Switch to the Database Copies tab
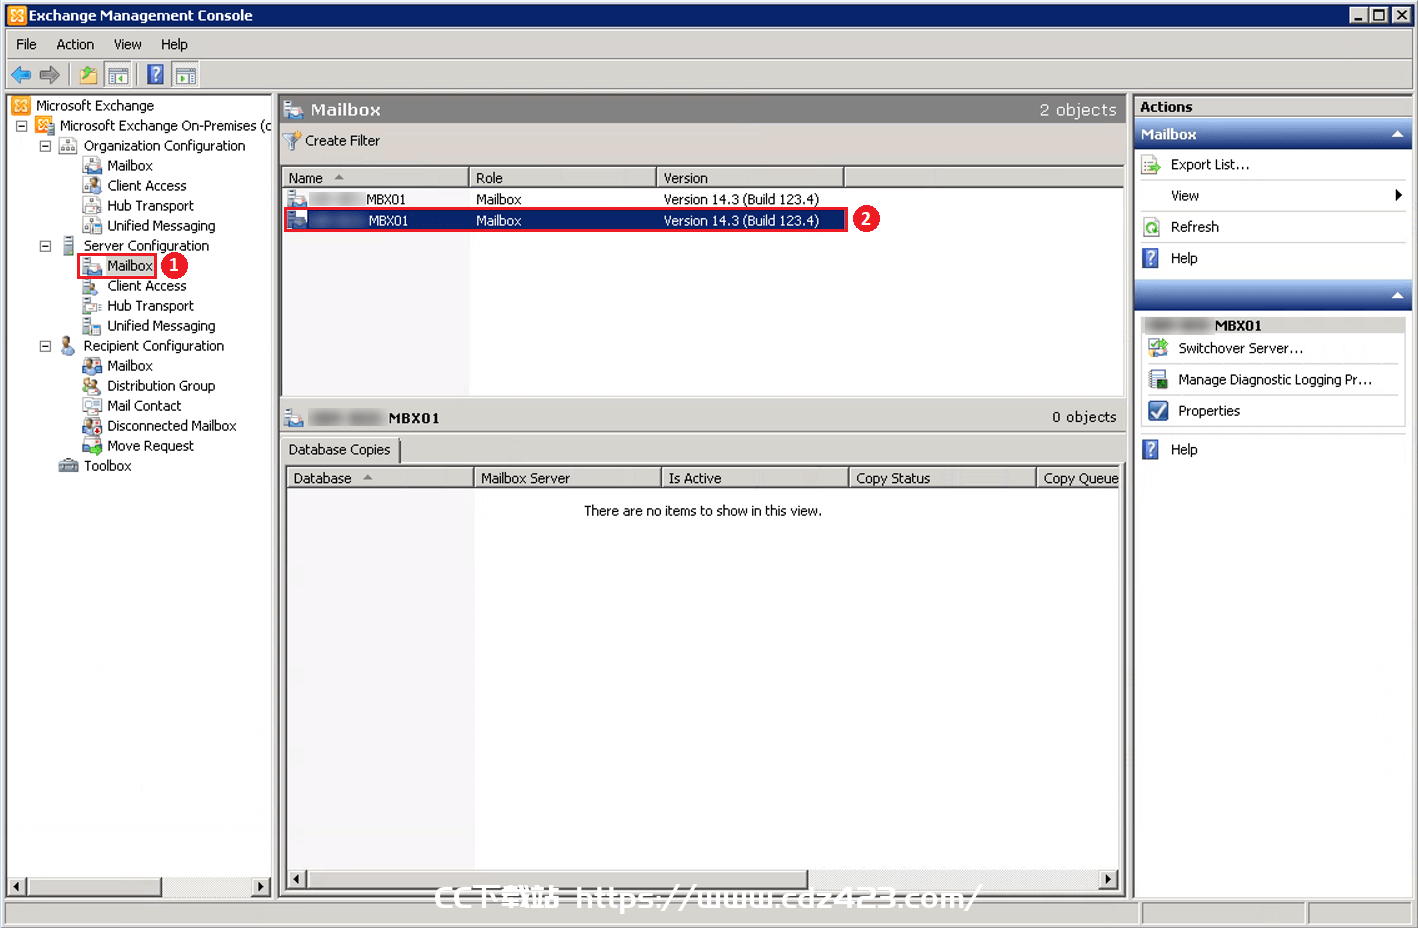The width and height of the screenshot is (1418, 928). tap(340, 450)
